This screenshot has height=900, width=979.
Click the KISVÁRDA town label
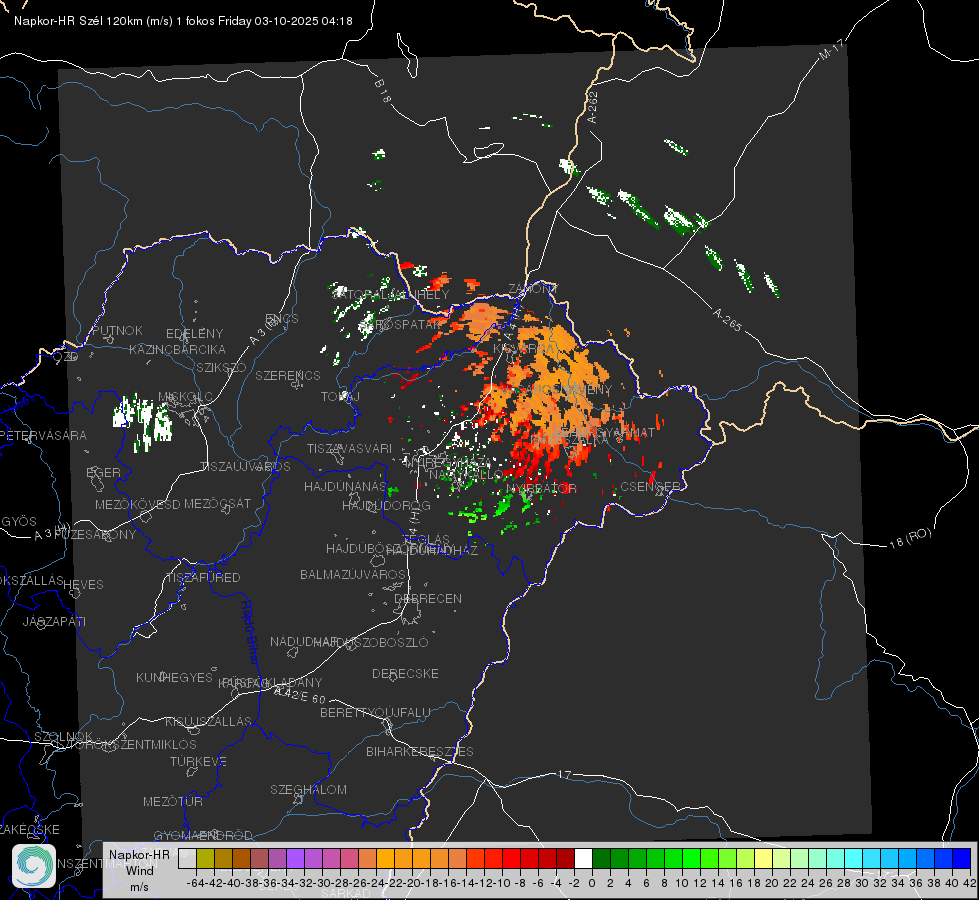(x=524, y=348)
